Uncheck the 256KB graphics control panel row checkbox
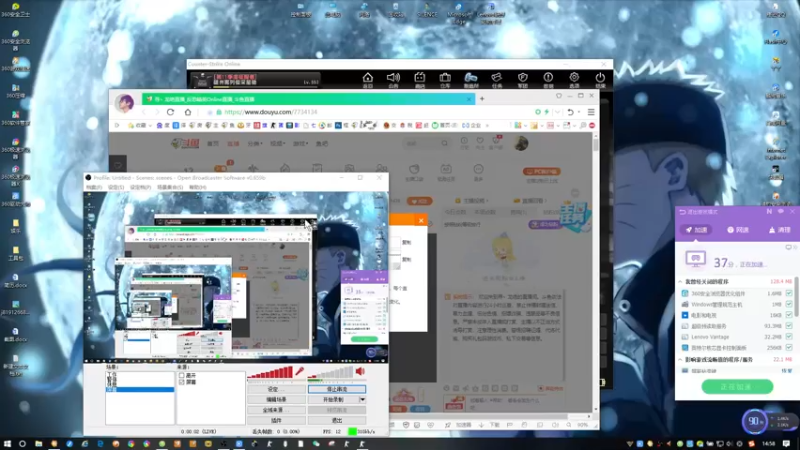The height and width of the screenshot is (450, 800). 789,347
